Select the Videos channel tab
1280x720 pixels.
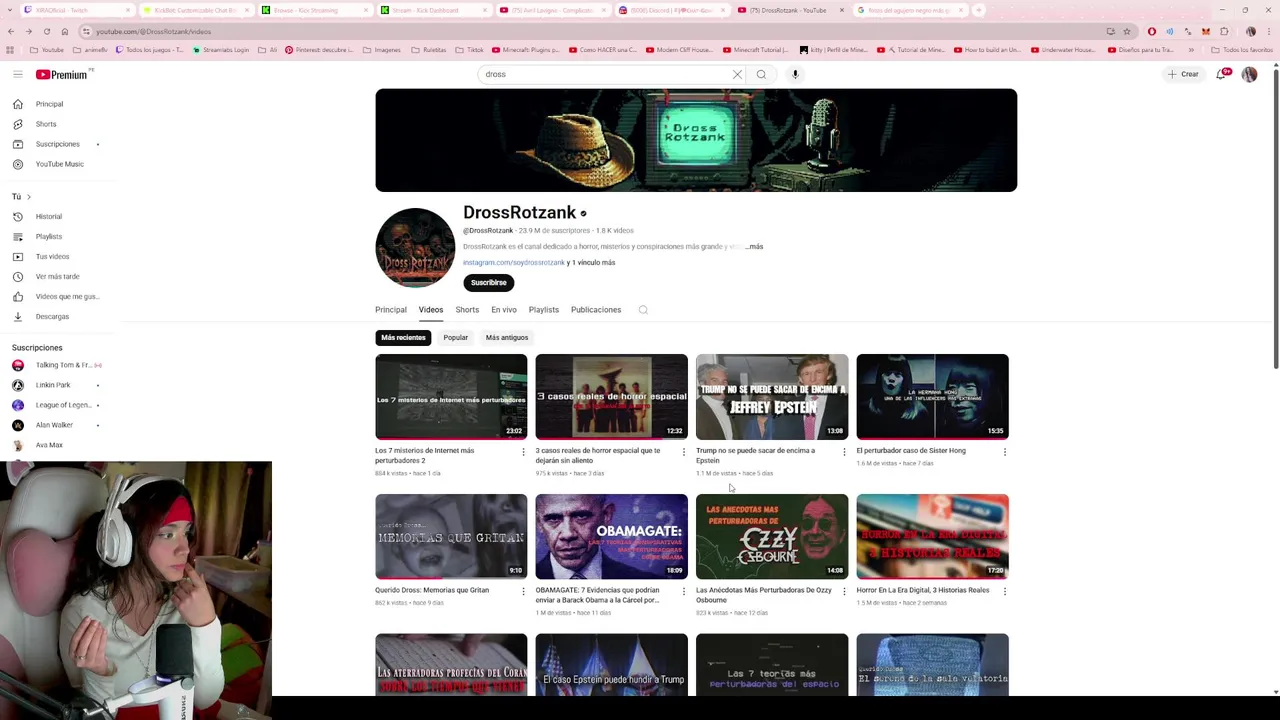coord(431,310)
